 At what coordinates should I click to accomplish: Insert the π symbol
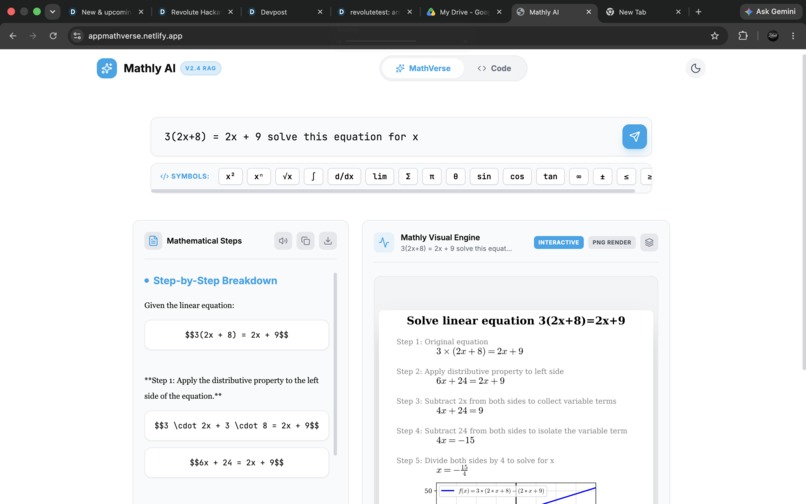(432, 176)
